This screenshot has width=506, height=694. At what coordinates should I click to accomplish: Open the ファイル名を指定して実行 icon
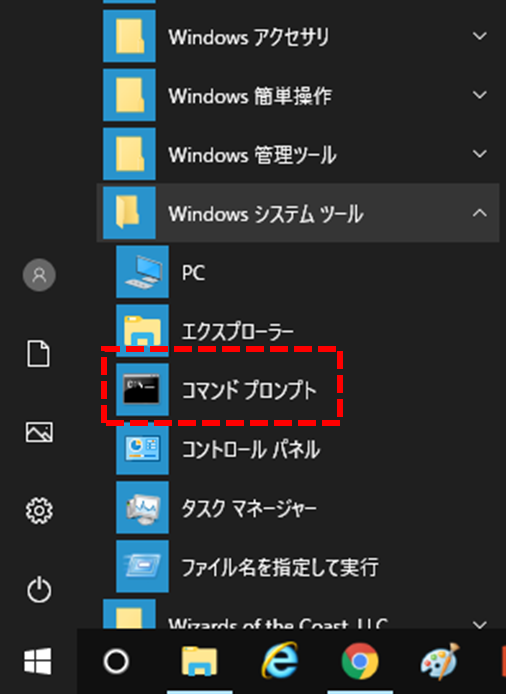pyautogui.click(x=143, y=566)
